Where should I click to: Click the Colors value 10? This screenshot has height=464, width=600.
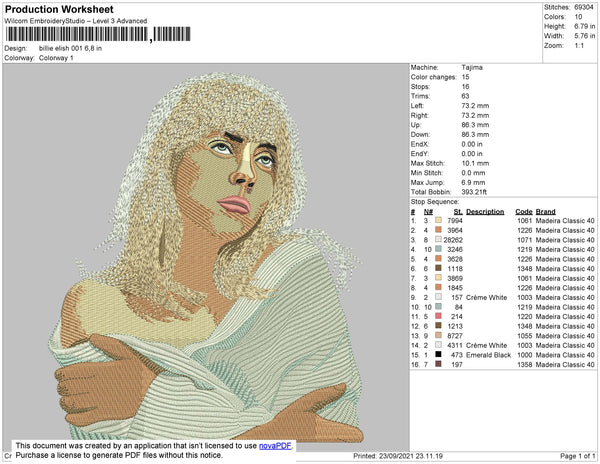[x=578, y=17]
